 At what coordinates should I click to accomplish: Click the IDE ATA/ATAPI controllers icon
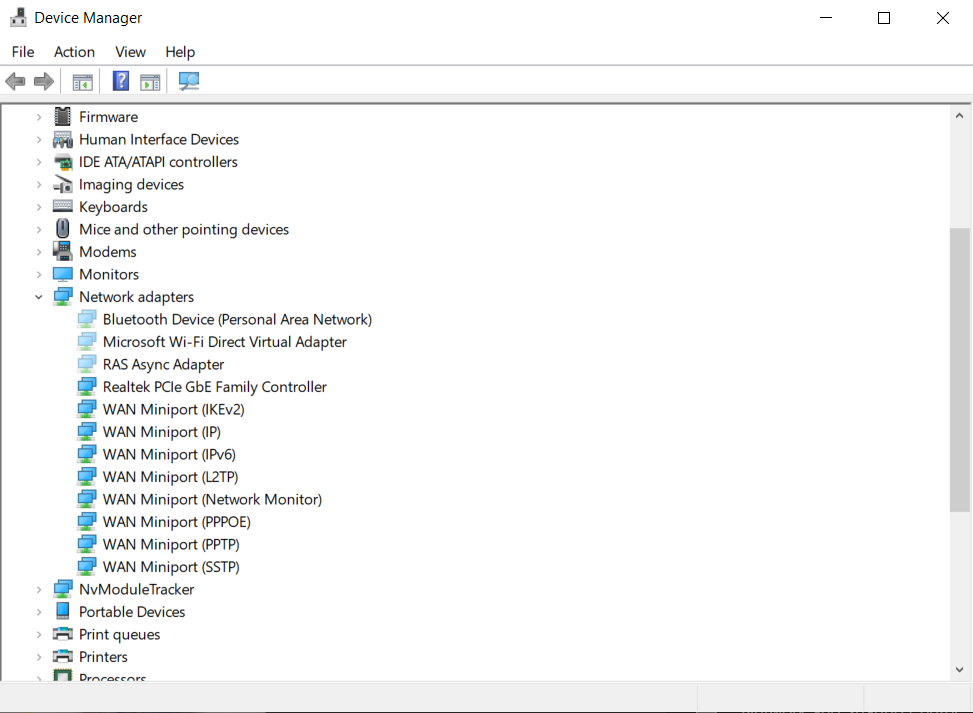(63, 162)
